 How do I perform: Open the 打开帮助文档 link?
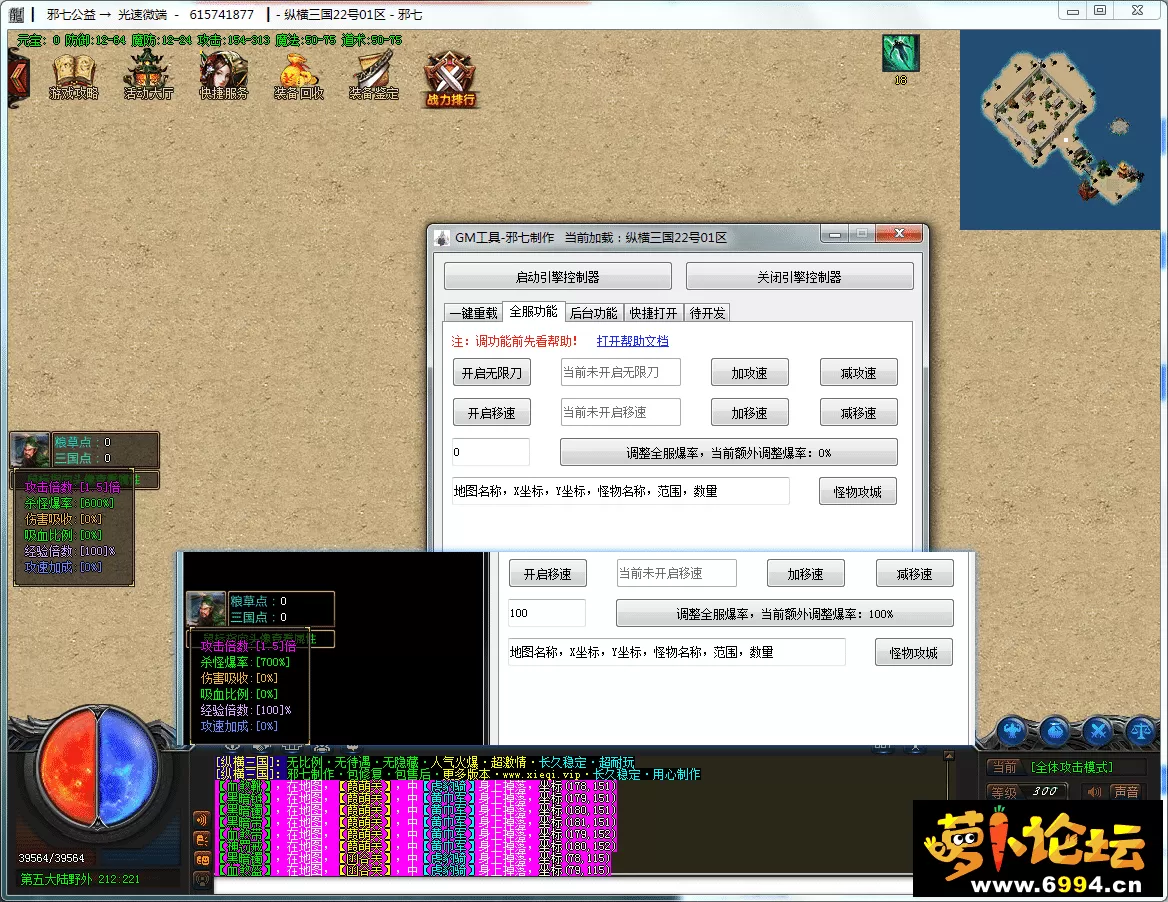632,341
